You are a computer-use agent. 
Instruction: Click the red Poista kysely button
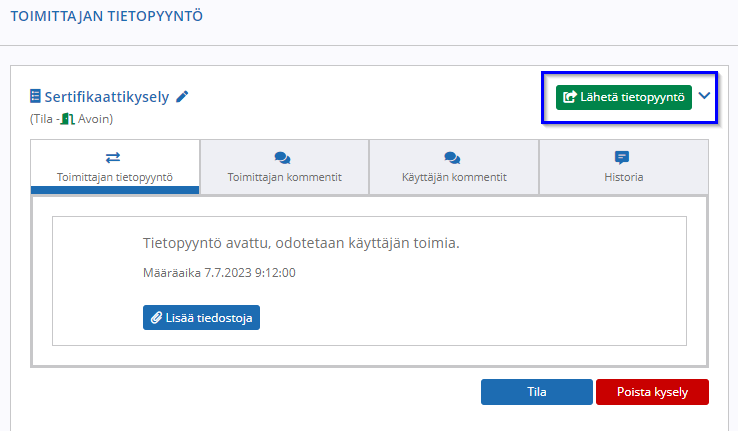(652, 392)
